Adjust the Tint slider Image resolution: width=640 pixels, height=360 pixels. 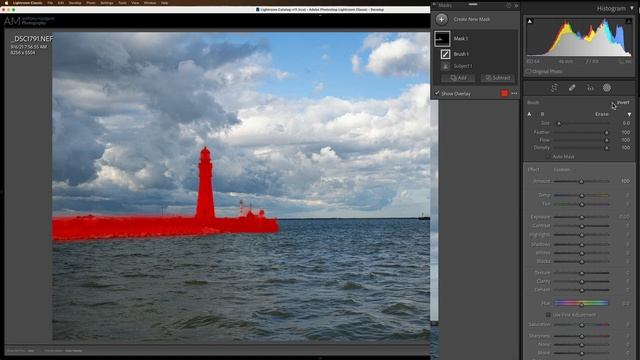[581, 204]
